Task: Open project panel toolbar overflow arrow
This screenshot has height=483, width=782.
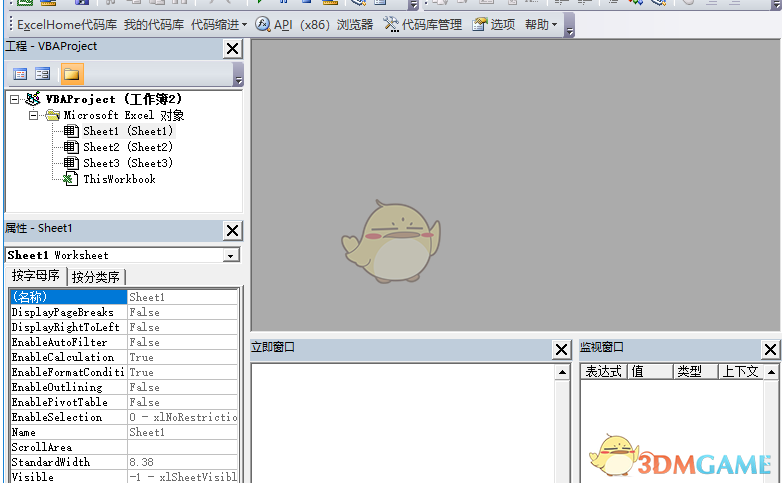Action: tap(238, 75)
